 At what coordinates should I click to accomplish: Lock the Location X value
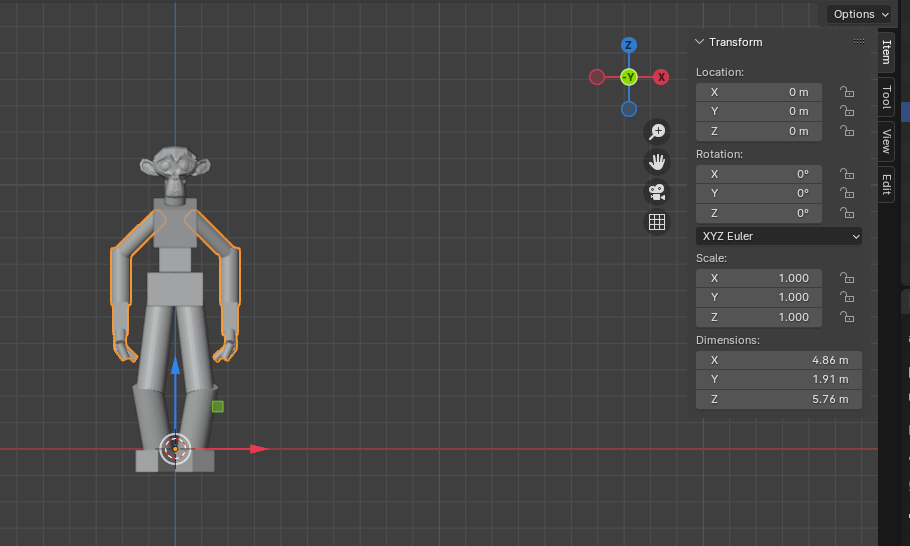pyautogui.click(x=847, y=92)
